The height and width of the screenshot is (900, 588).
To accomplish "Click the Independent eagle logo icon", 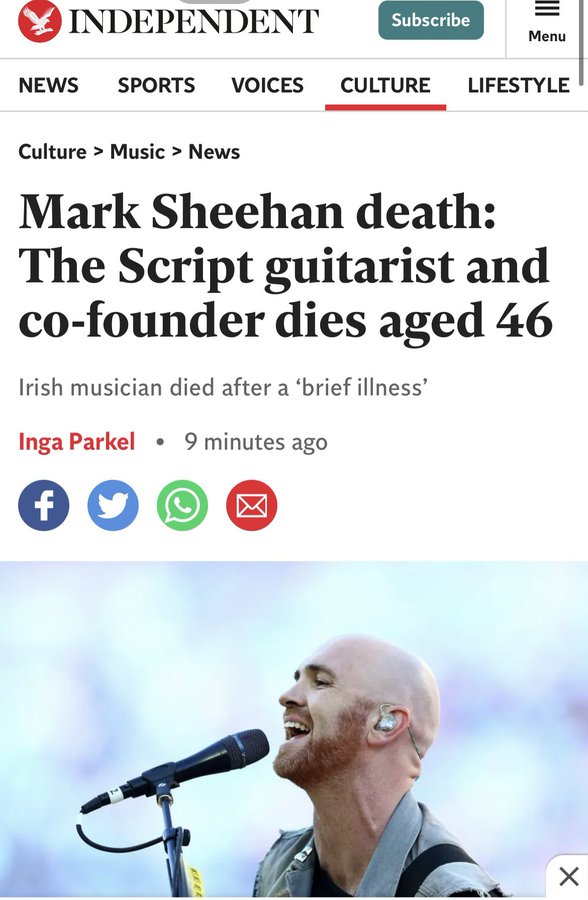I will click(40, 21).
